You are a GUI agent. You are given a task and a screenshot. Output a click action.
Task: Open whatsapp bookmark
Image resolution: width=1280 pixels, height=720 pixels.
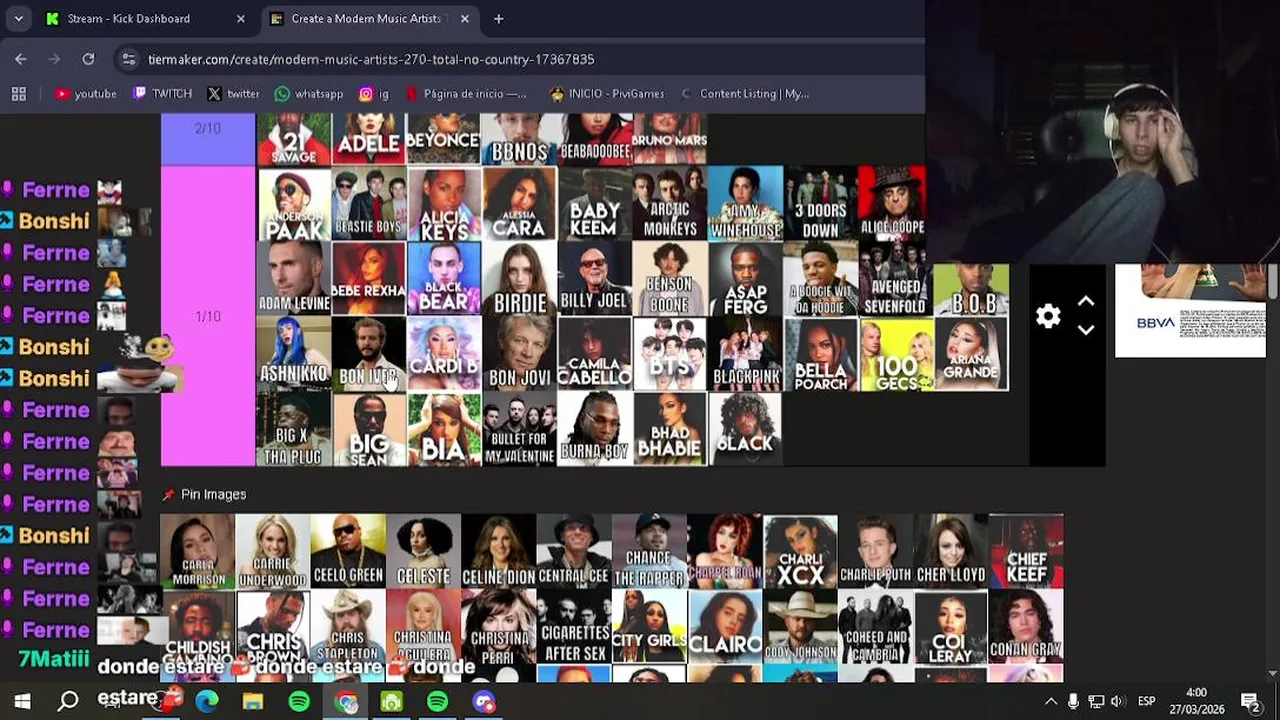(x=309, y=94)
